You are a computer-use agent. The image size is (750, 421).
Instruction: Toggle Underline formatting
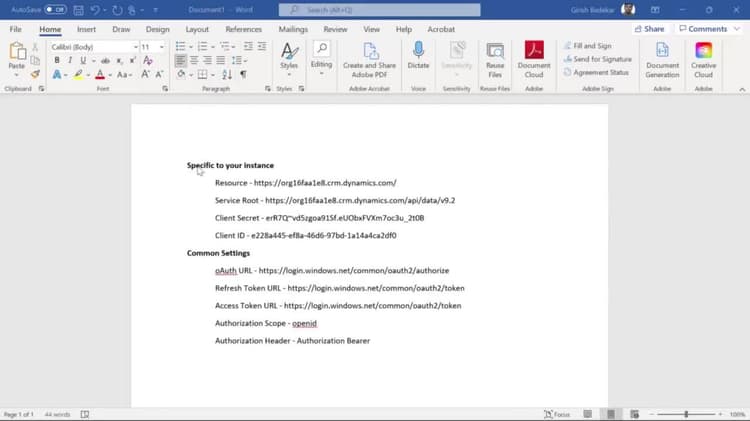(83, 60)
